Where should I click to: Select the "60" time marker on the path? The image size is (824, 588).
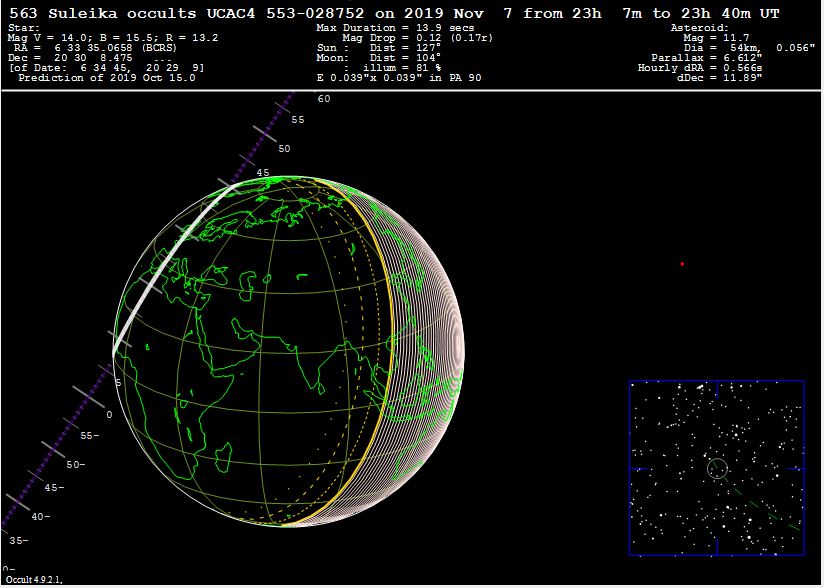(x=323, y=99)
